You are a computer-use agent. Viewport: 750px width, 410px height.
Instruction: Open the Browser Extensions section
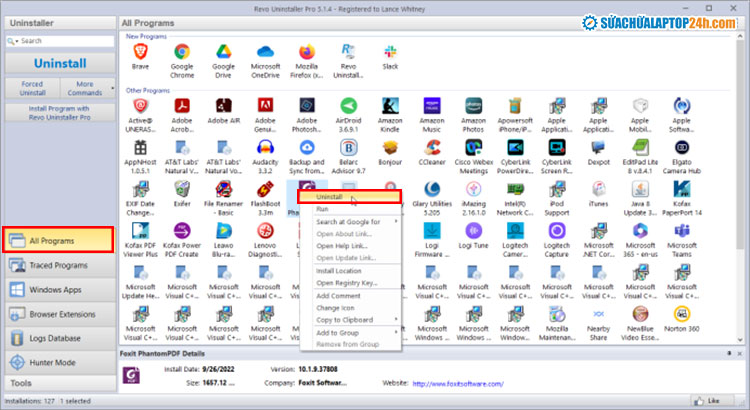click(60, 314)
